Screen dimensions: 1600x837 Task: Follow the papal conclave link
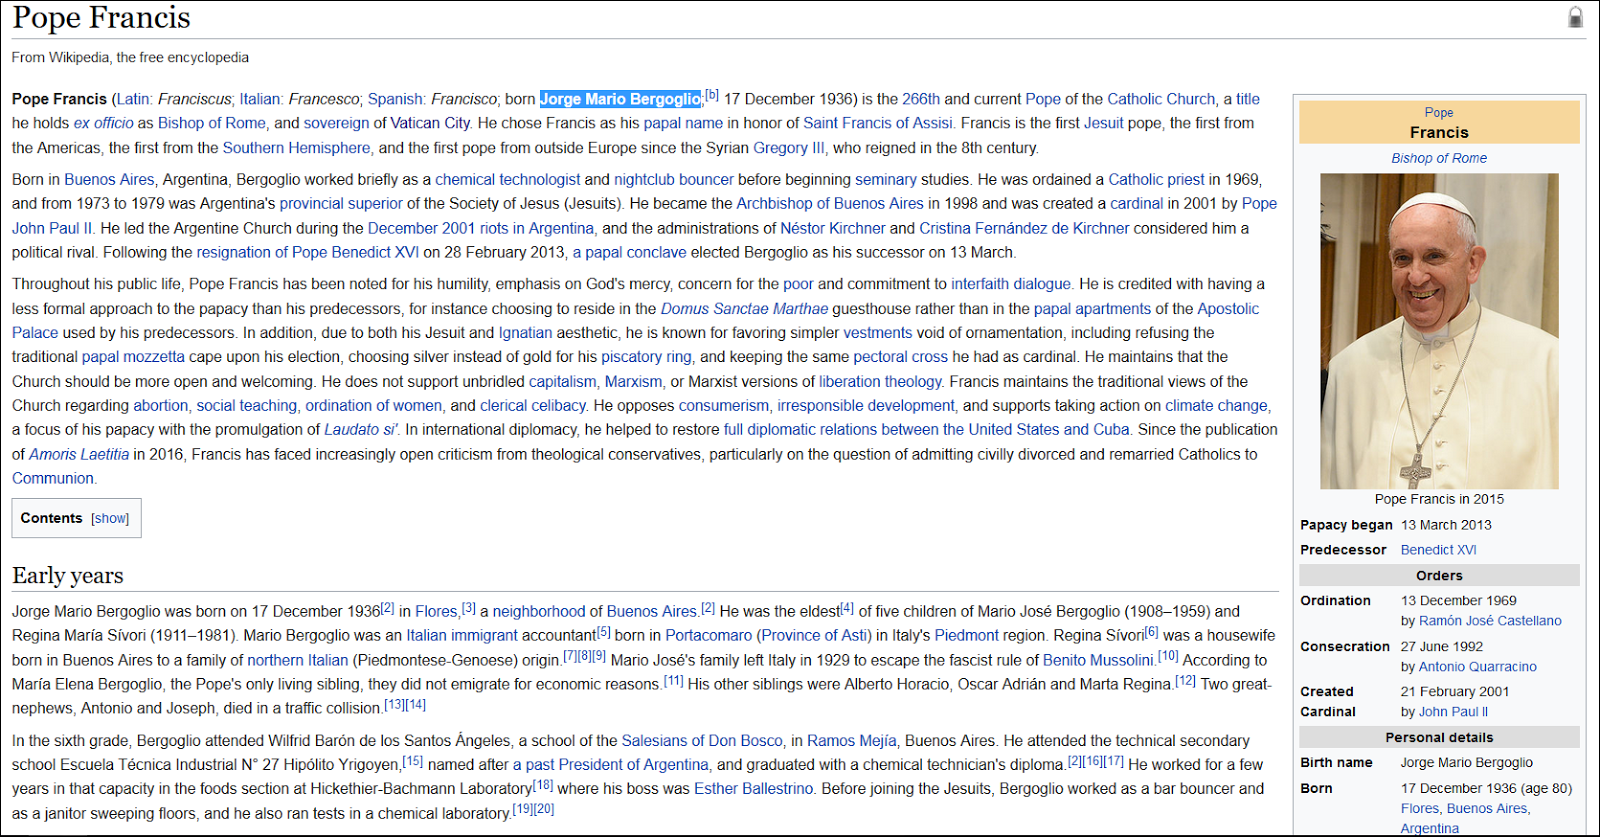[x=630, y=253]
